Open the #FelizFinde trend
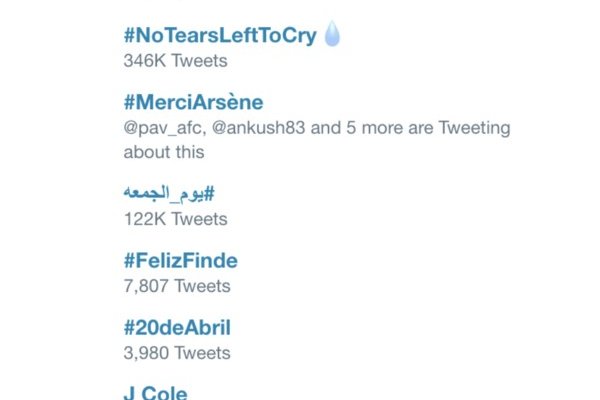The image size is (600, 400). click(180, 261)
